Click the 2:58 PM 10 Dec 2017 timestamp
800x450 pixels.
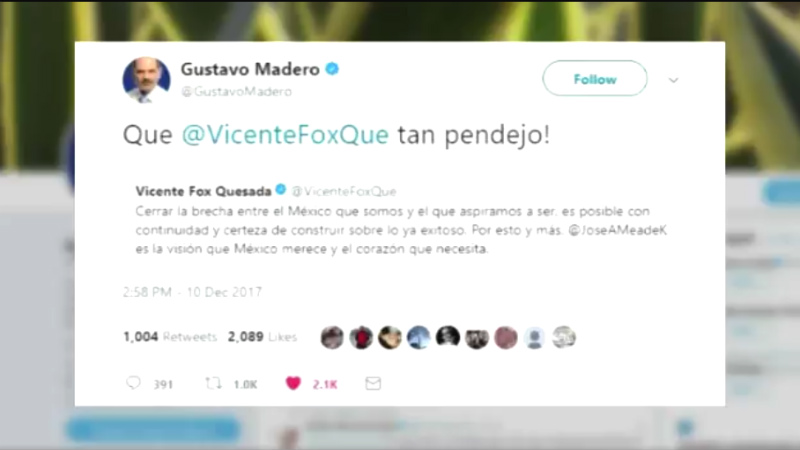point(192,292)
